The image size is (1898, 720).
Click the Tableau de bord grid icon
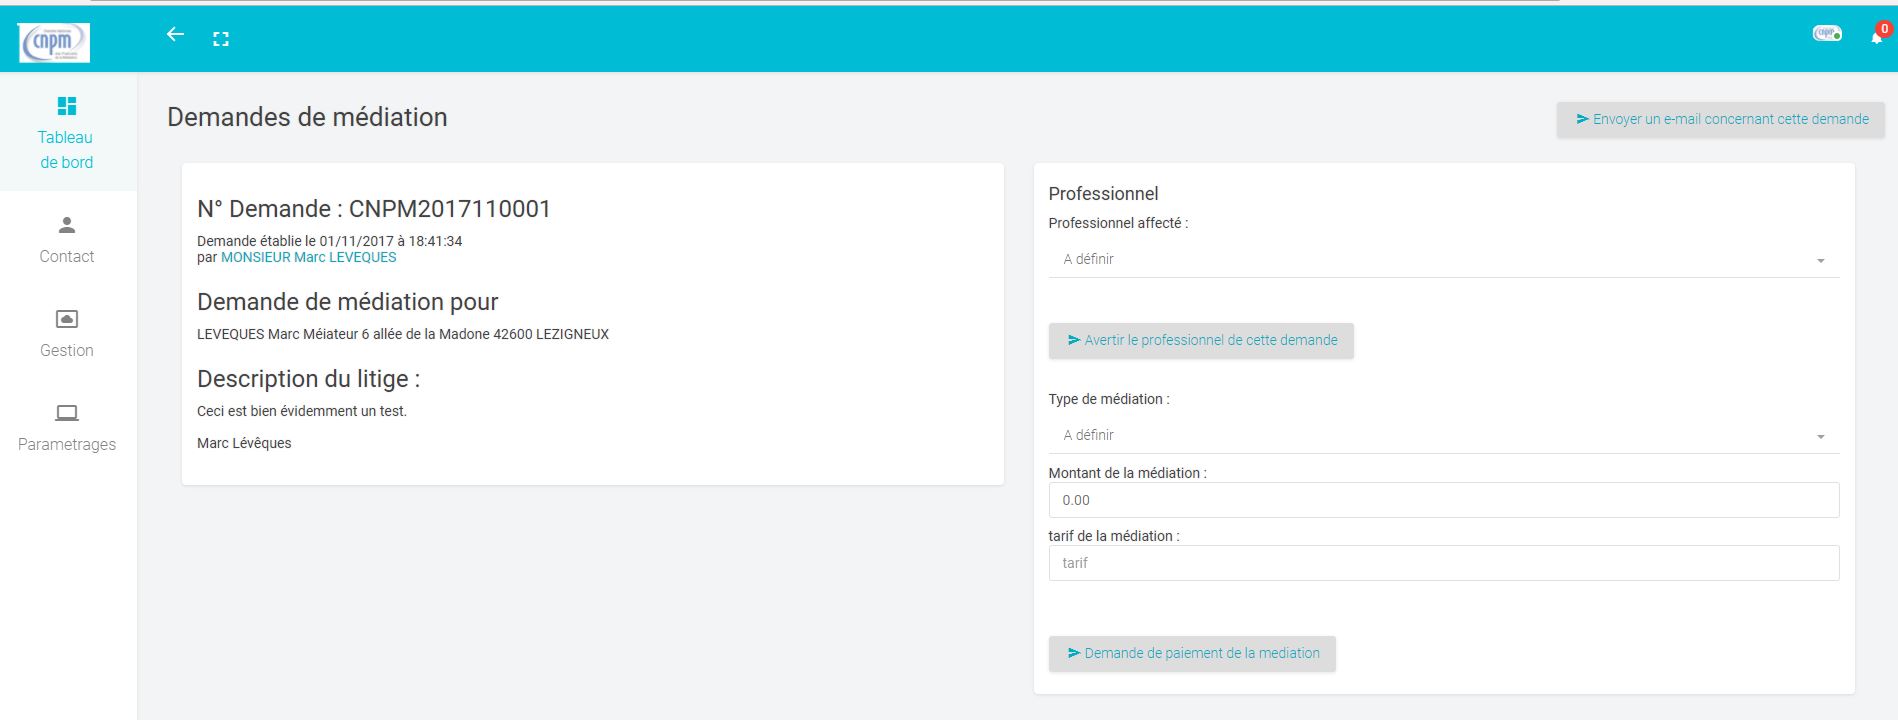point(67,106)
